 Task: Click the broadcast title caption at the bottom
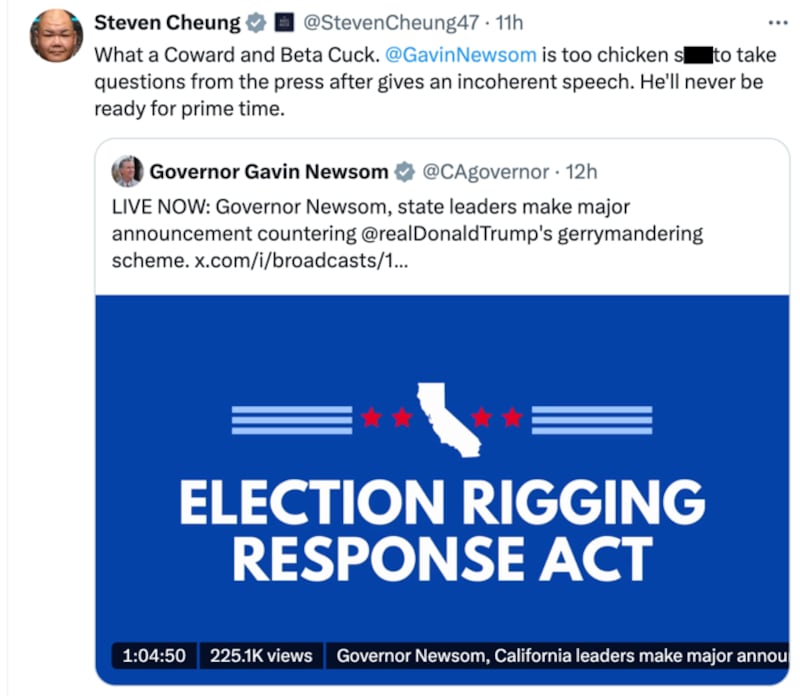tap(560, 656)
